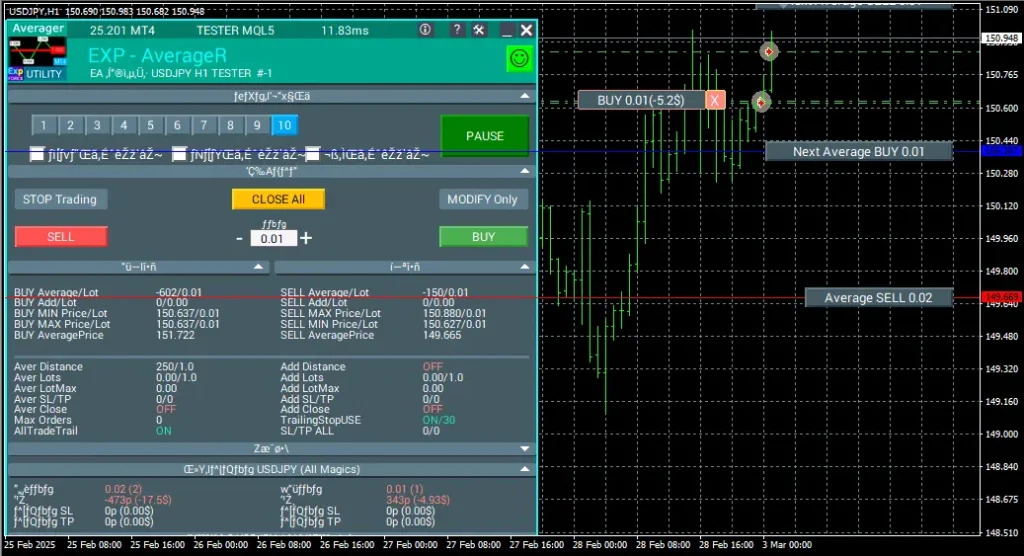Viewport: 1024px width, 556px height.
Task: Click the lot size field showing 0.01
Action: [273, 239]
